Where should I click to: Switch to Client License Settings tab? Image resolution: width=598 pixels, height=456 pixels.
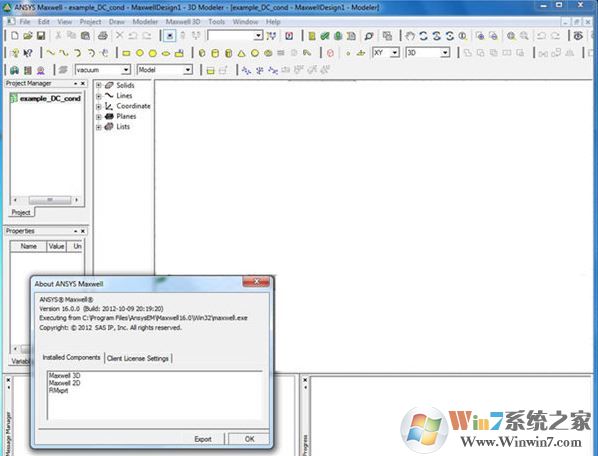pos(138,358)
